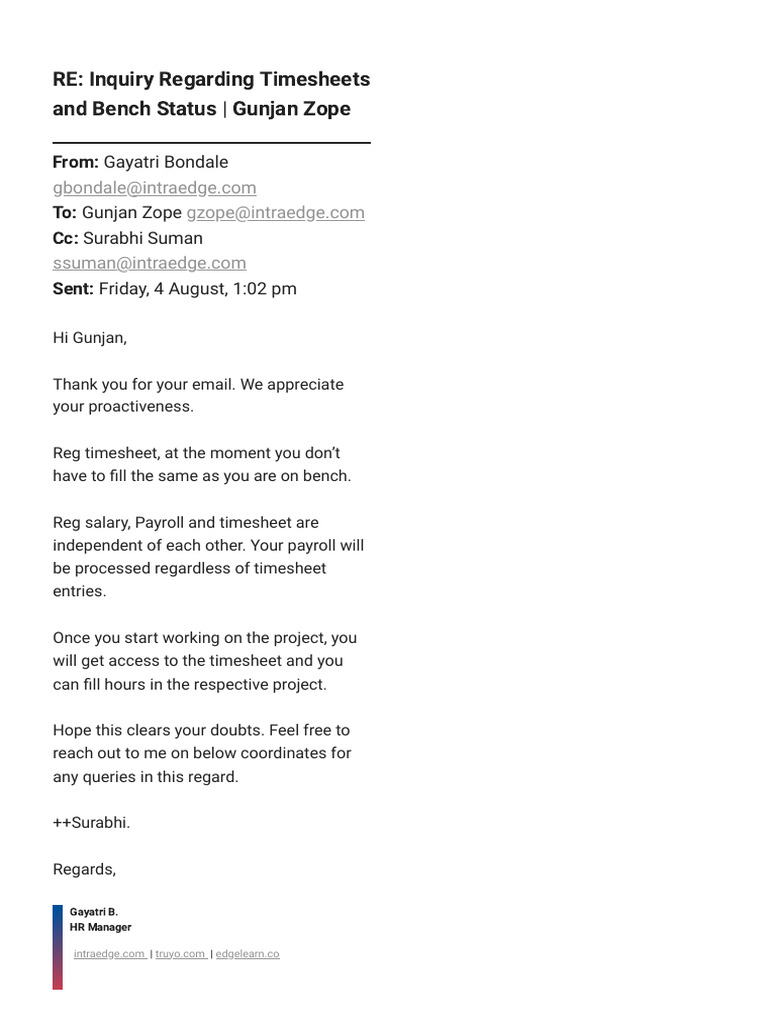Click the blue-red gradient signature bar
The height and width of the screenshot is (1024, 768).
coord(58,947)
